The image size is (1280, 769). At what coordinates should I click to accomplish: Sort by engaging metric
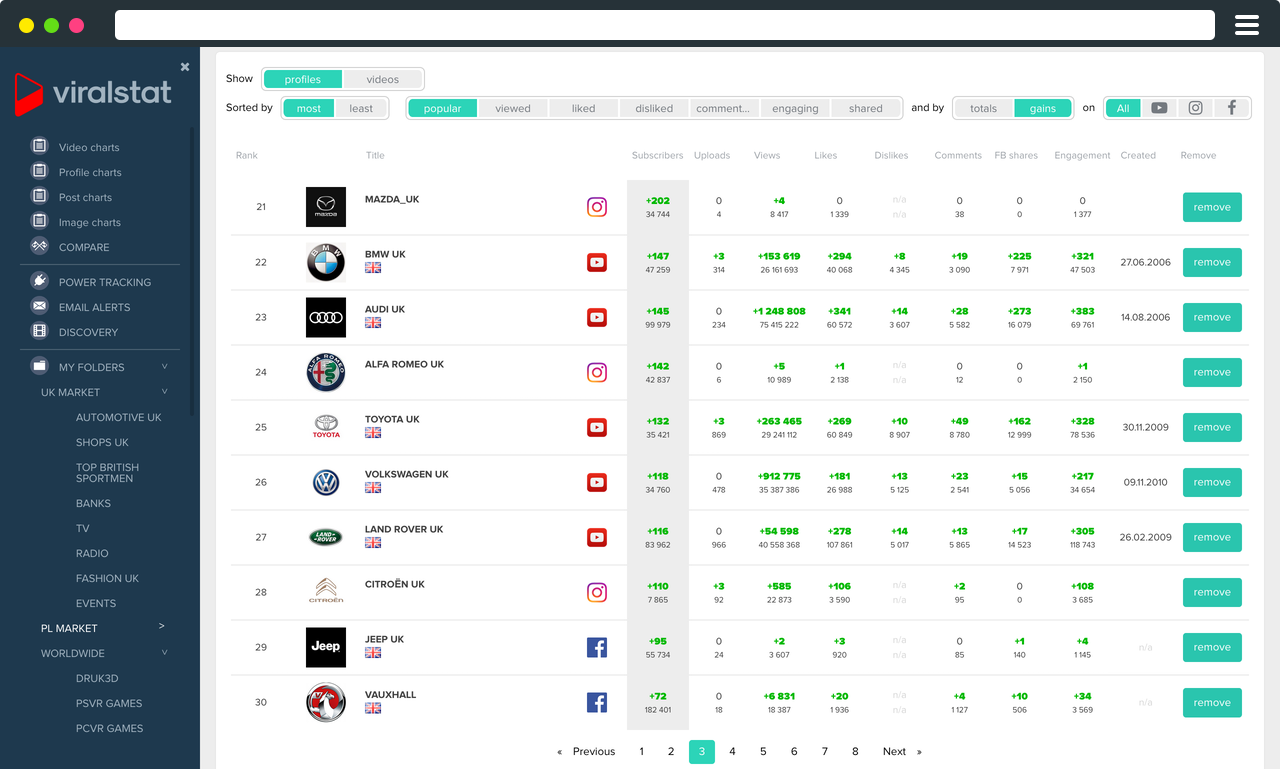[x=795, y=108]
